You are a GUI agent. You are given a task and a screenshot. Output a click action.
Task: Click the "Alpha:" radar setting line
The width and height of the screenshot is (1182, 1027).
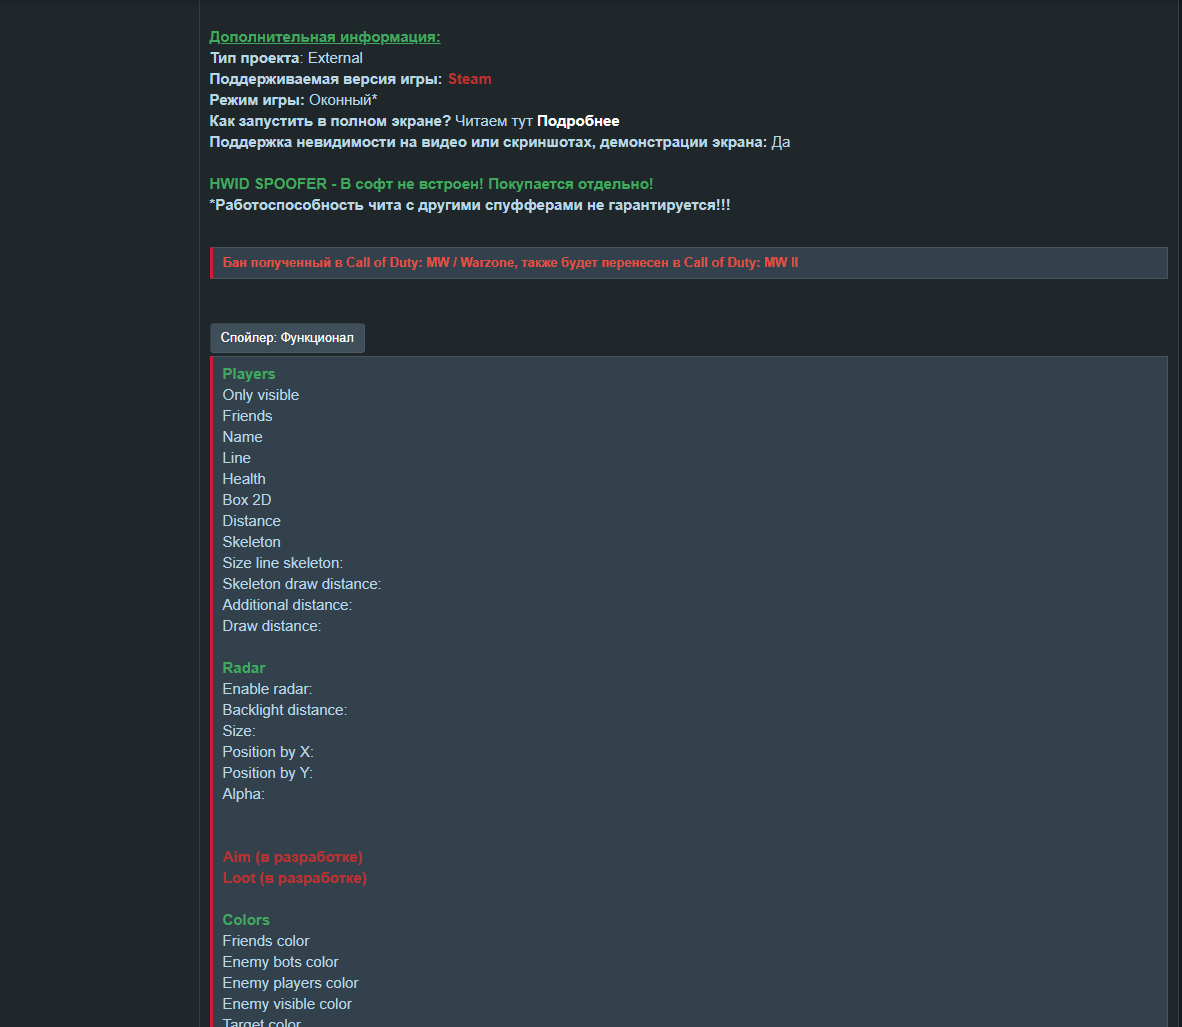(243, 794)
